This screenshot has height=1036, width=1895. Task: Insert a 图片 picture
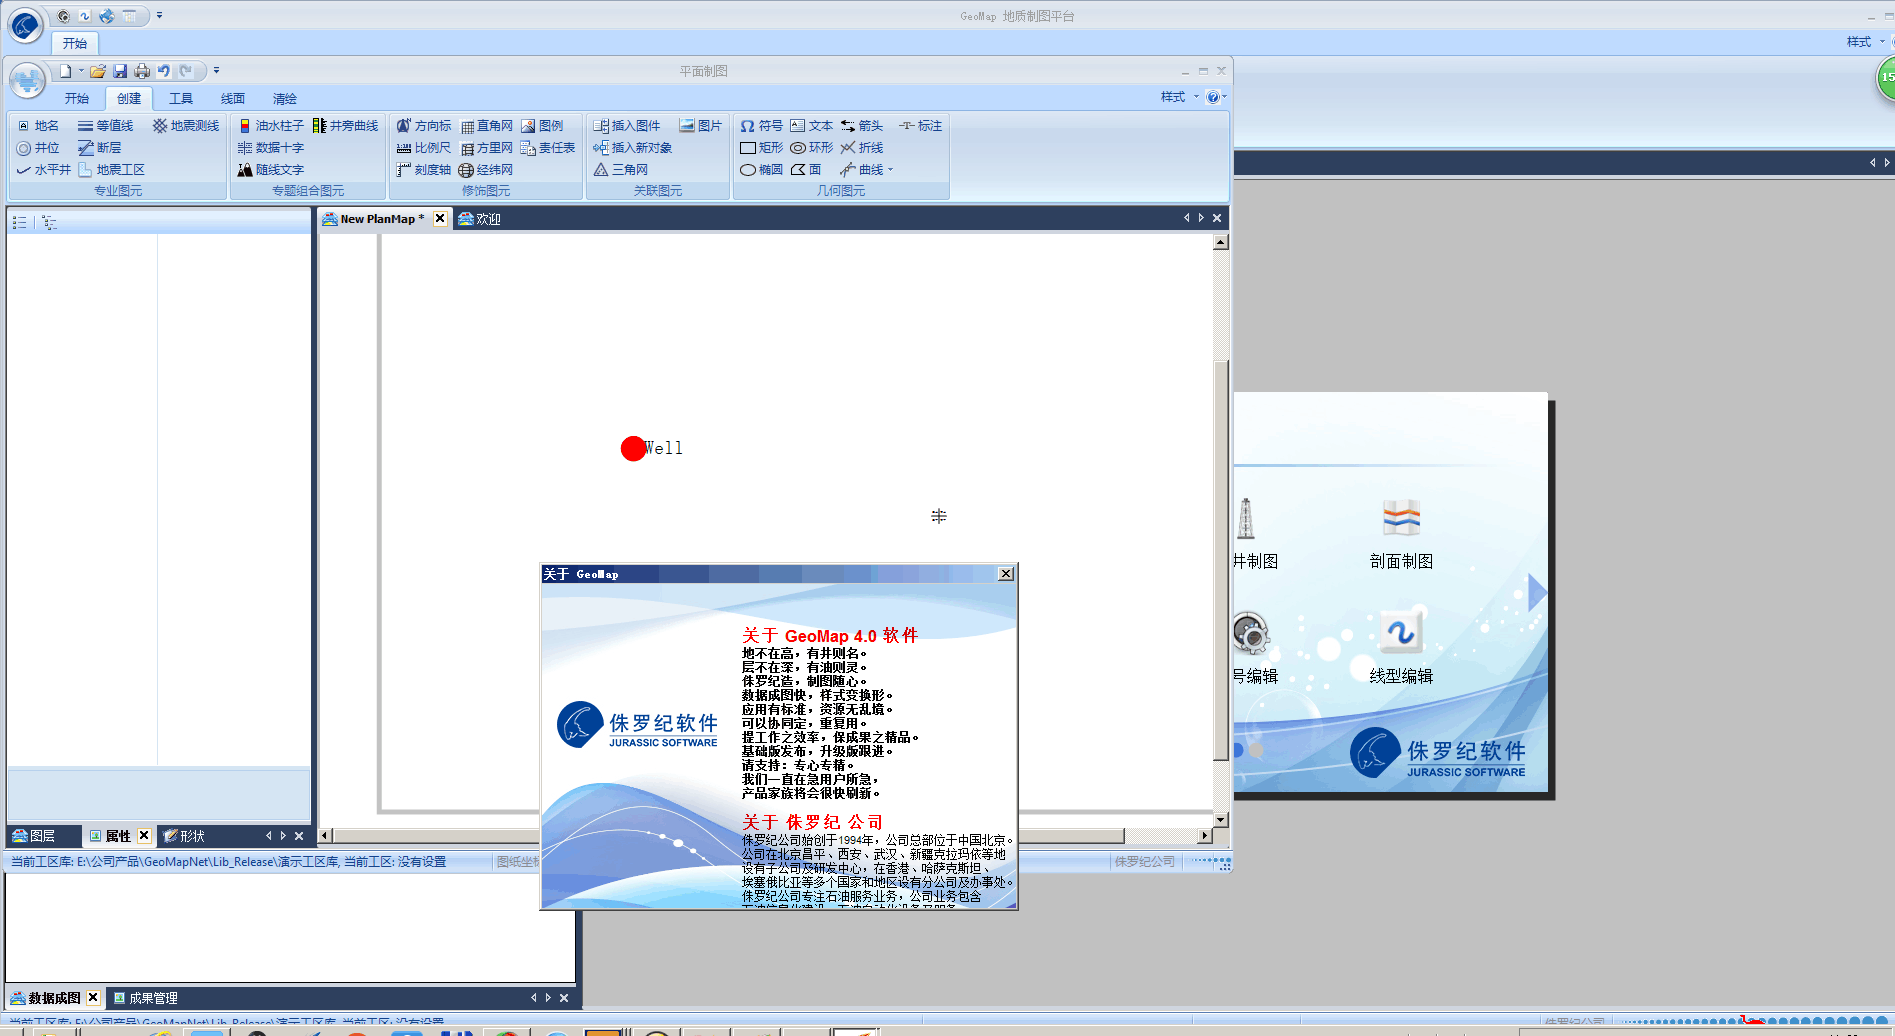[x=701, y=126]
